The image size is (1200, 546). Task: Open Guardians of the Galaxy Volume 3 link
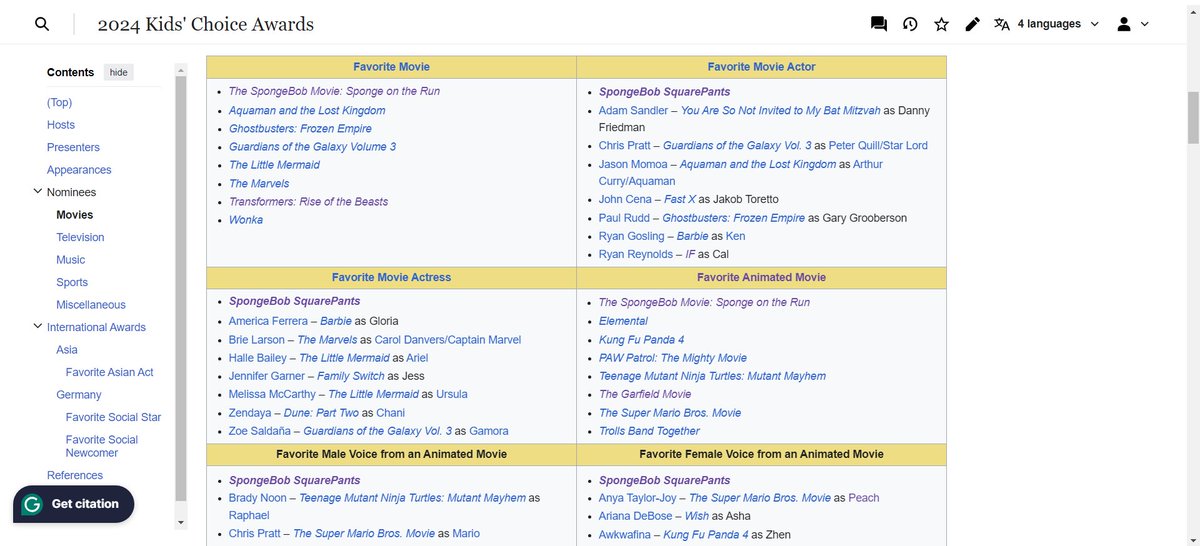click(x=312, y=146)
